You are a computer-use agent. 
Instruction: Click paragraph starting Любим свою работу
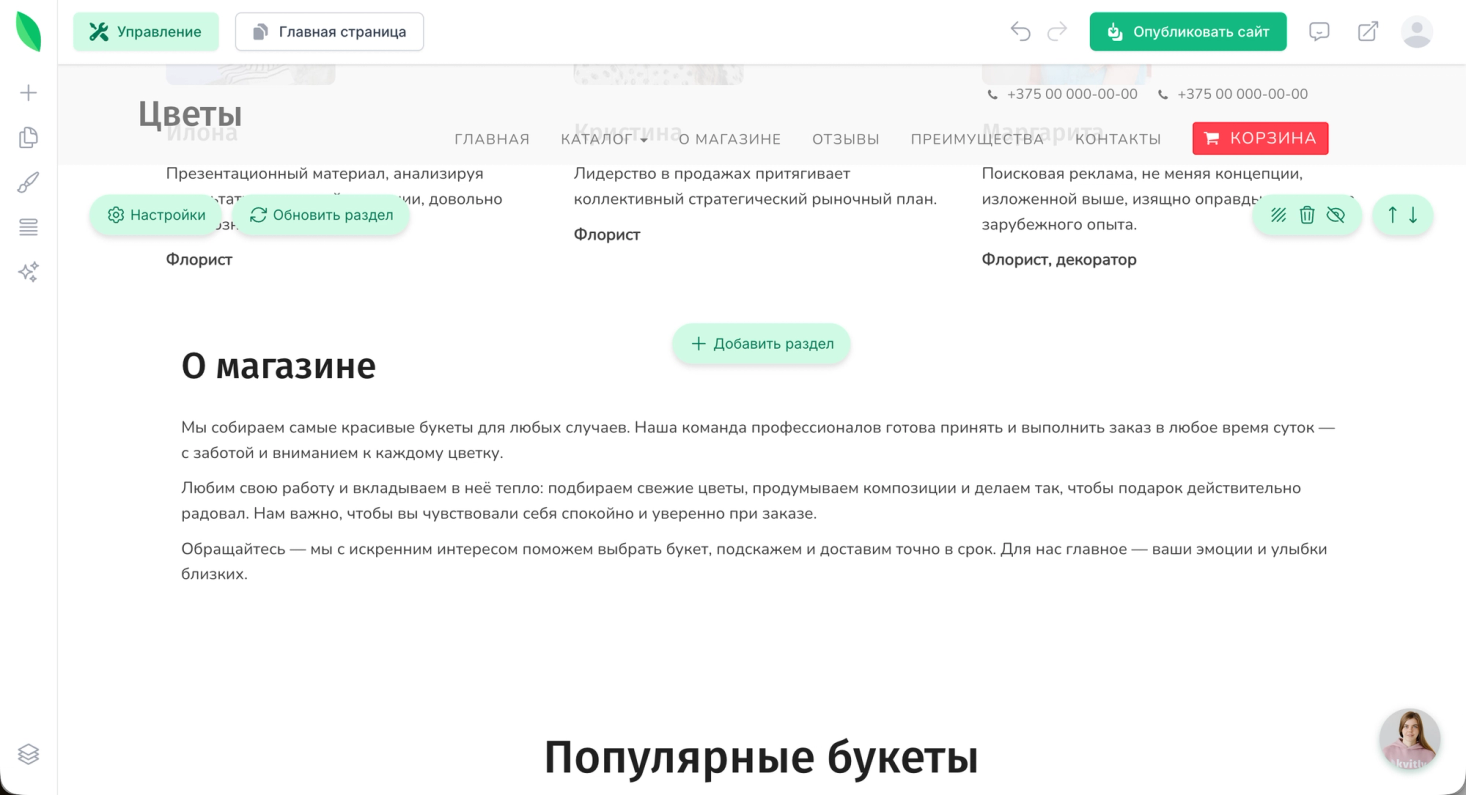coord(741,501)
